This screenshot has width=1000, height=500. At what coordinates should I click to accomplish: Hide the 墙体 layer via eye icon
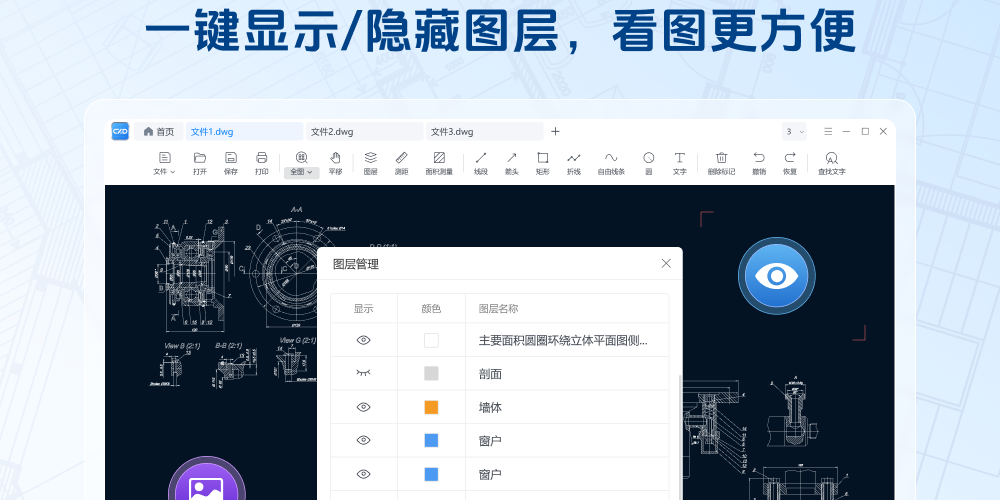coord(364,407)
